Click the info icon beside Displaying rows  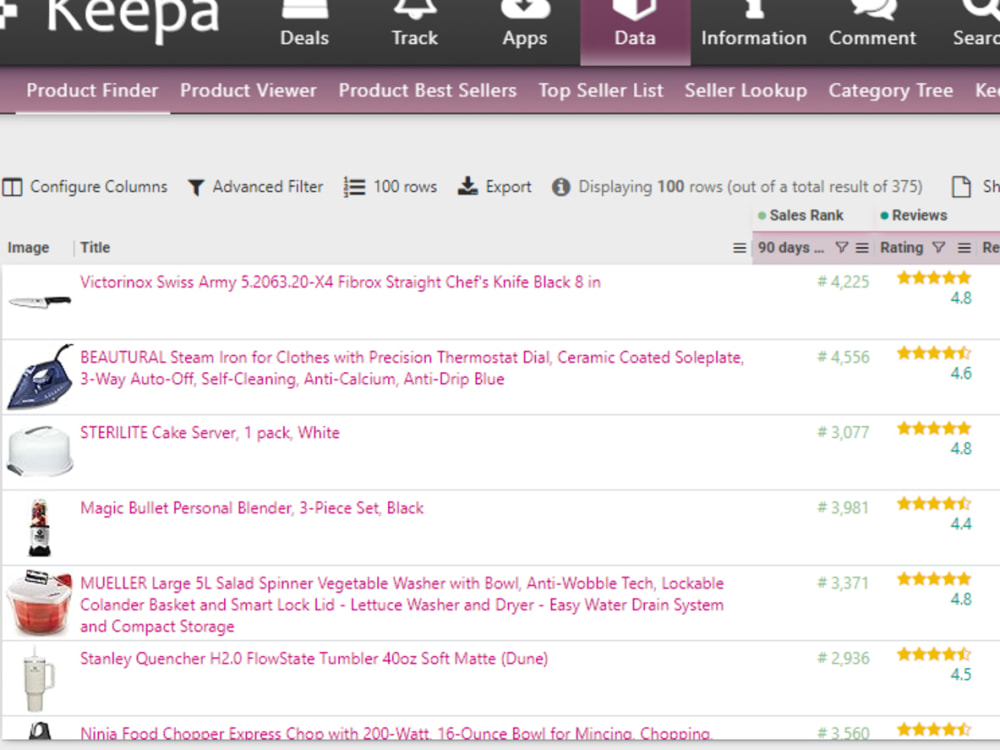click(561, 187)
